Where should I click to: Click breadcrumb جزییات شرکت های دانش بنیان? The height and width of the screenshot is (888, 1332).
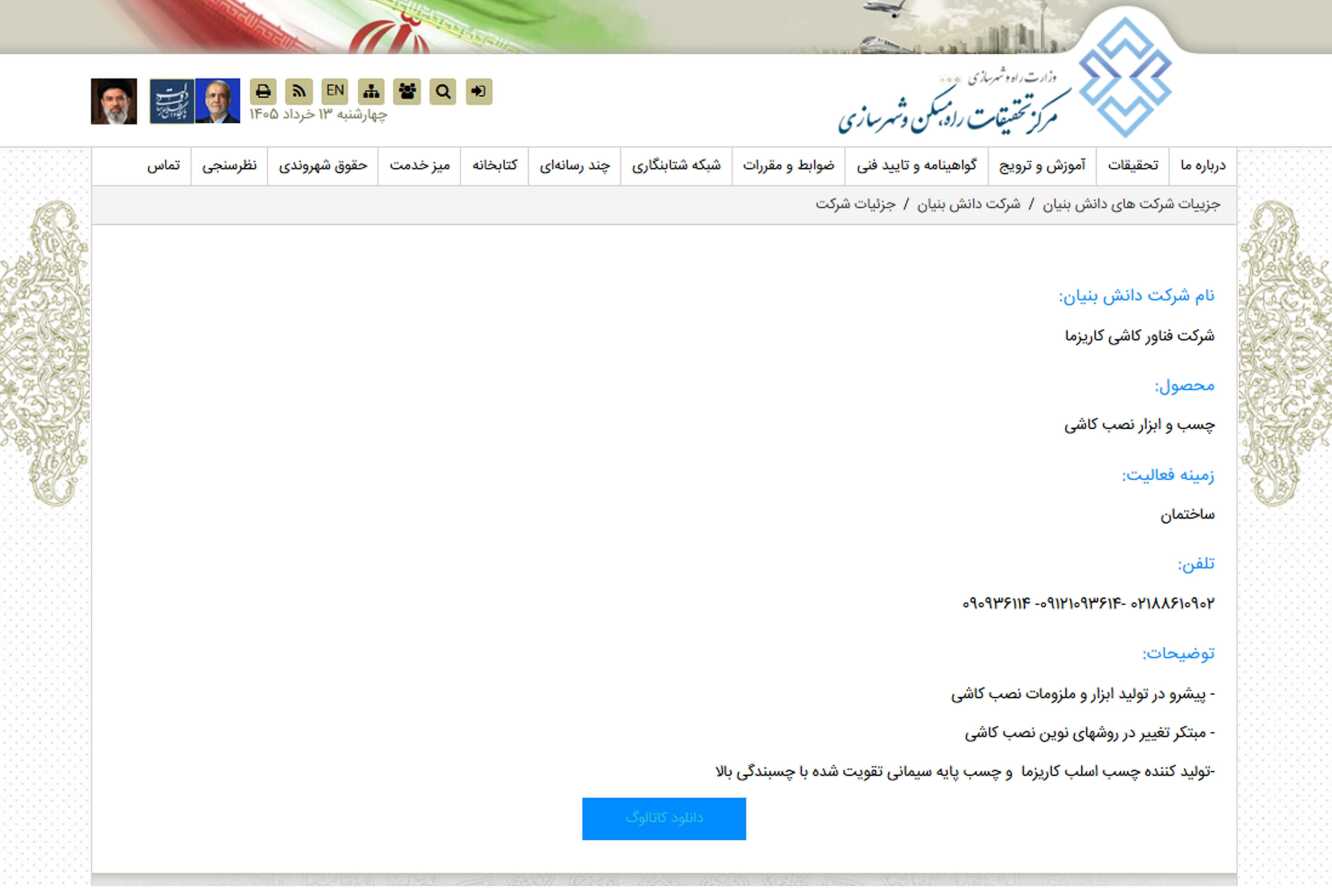(1132, 204)
